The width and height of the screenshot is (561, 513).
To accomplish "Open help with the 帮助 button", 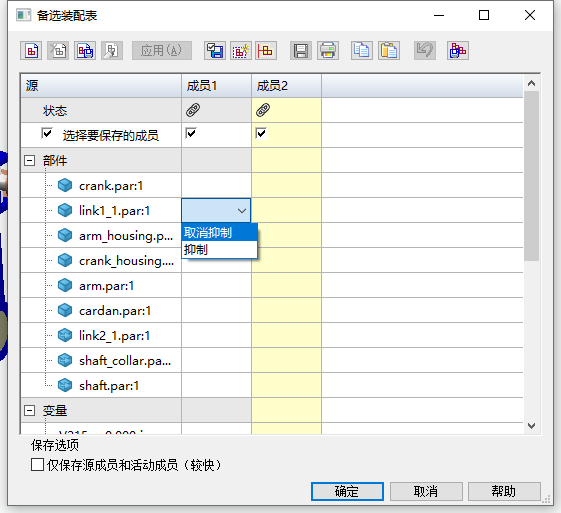I will [x=504, y=491].
